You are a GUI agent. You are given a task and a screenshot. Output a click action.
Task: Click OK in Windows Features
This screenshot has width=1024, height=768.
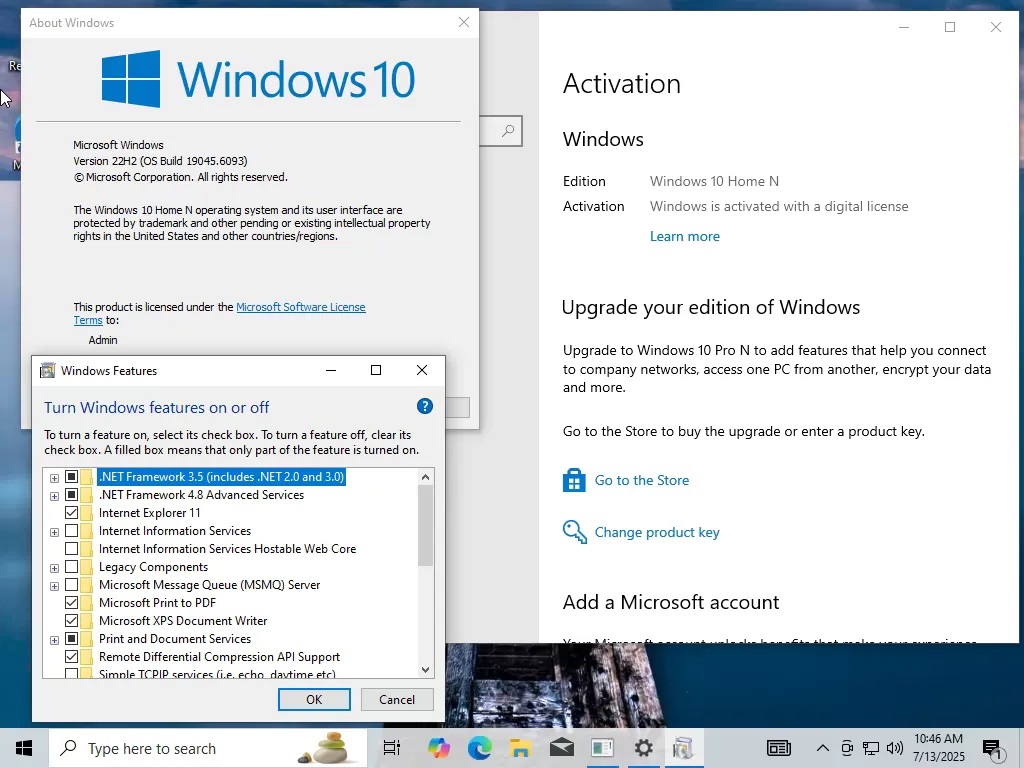[314, 699]
